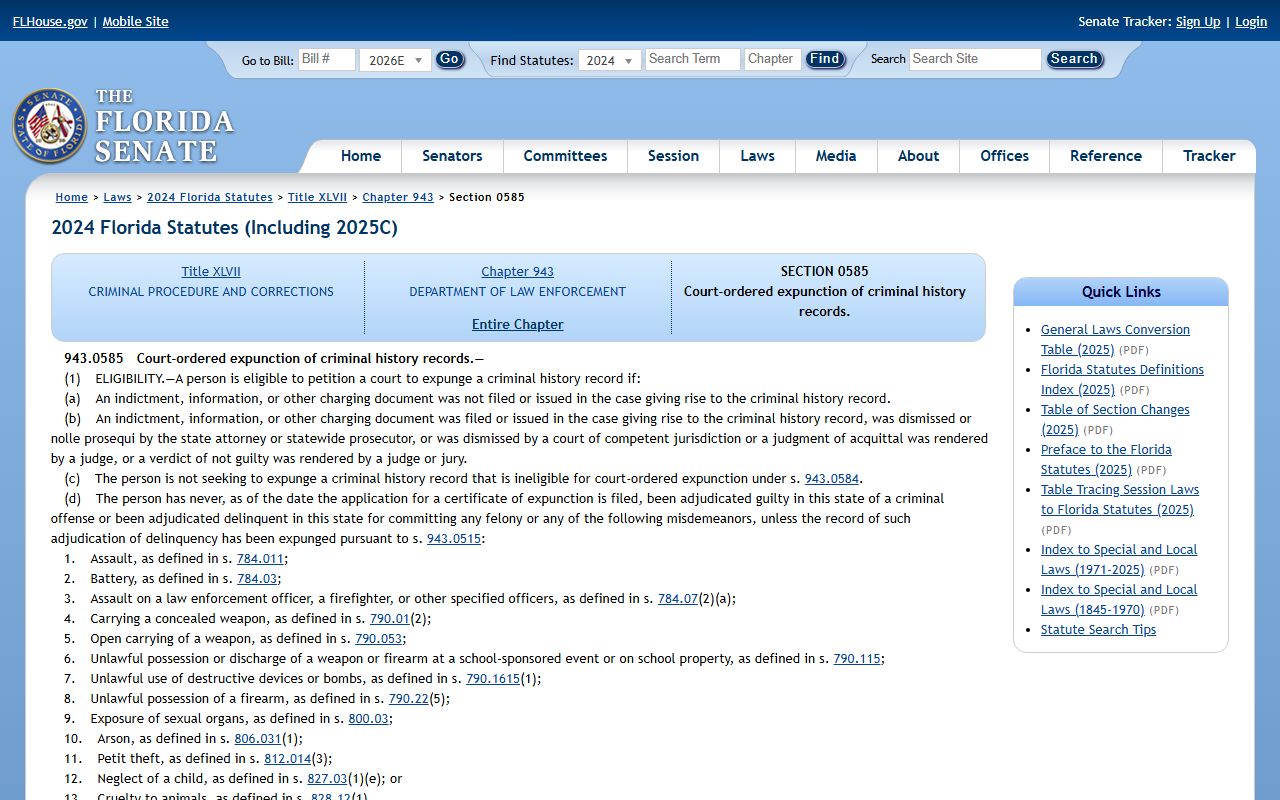Open the Offices navigation tab
The width and height of the screenshot is (1280, 800).
point(1004,156)
